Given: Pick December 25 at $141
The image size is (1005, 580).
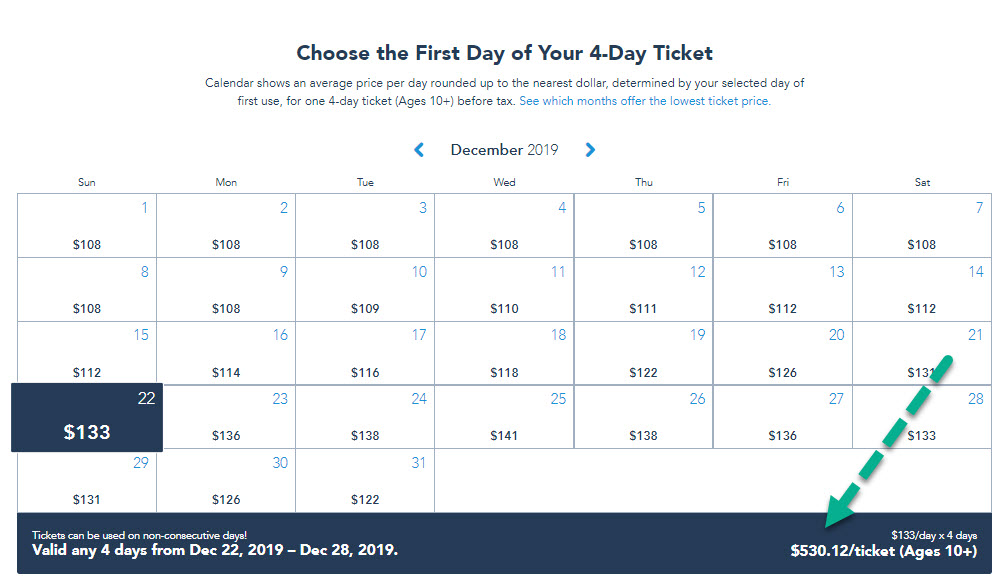Looking at the screenshot, I should (504, 417).
